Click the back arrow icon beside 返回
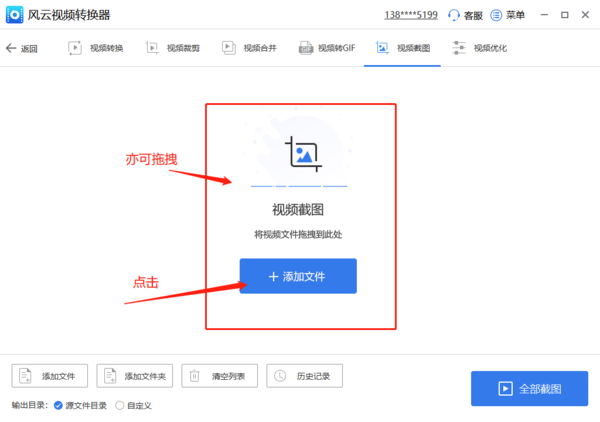The width and height of the screenshot is (600, 422). (x=11, y=48)
